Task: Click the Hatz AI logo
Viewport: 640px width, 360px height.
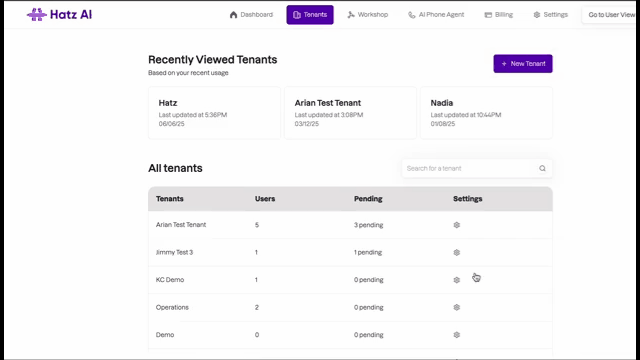Action: point(60,15)
